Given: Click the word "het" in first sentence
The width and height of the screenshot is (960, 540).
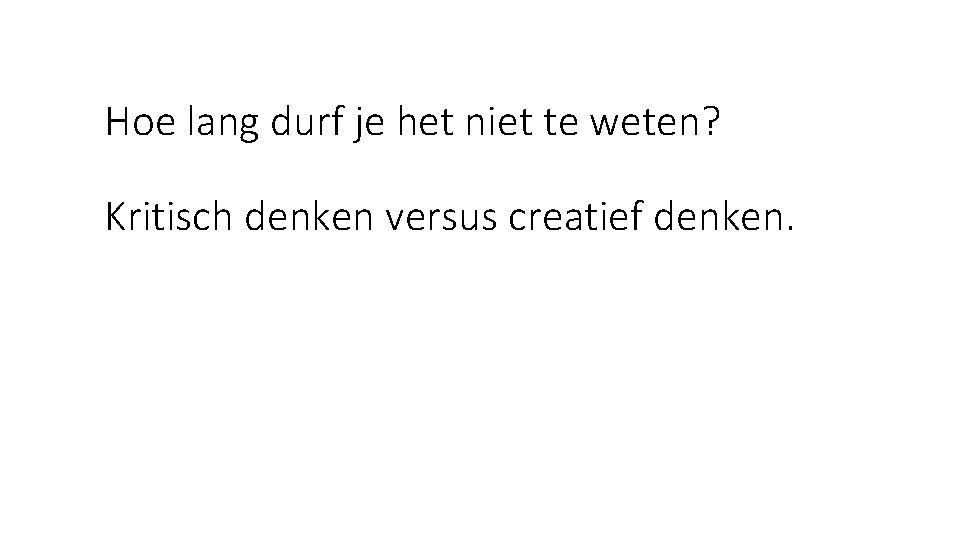Looking at the screenshot, I should click(425, 121).
